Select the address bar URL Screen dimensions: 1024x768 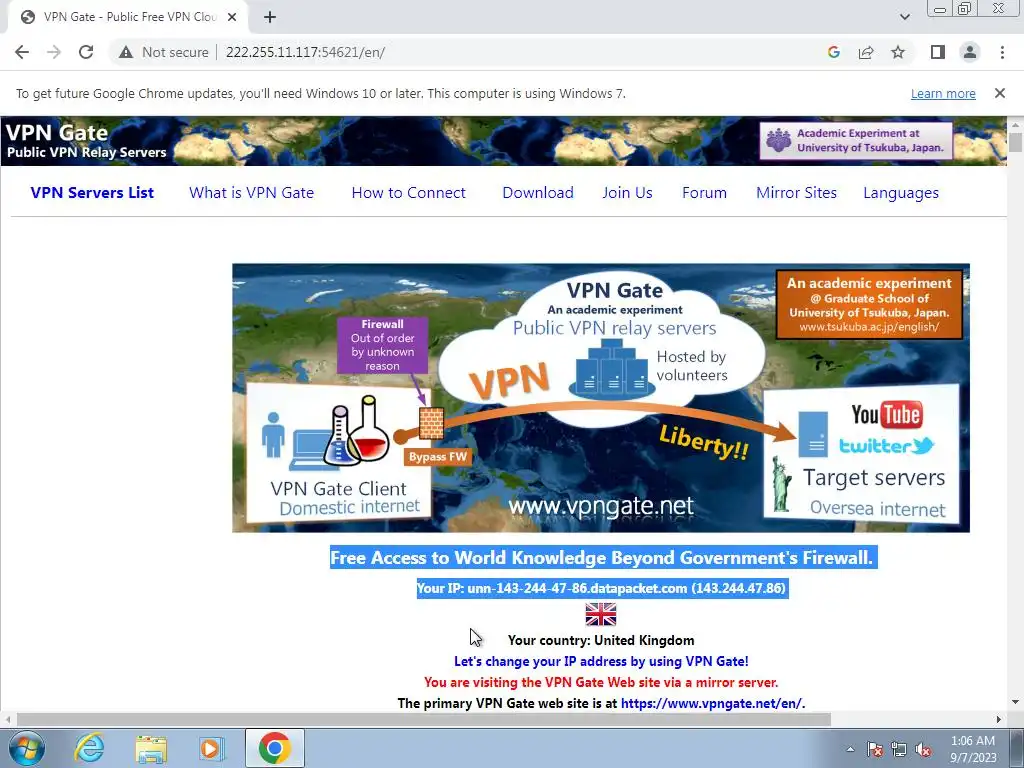click(x=306, y=52)
